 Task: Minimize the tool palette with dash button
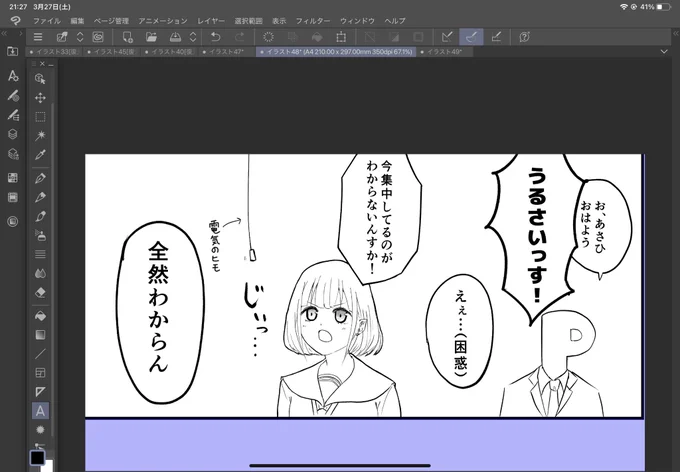[x=51, y=64]
